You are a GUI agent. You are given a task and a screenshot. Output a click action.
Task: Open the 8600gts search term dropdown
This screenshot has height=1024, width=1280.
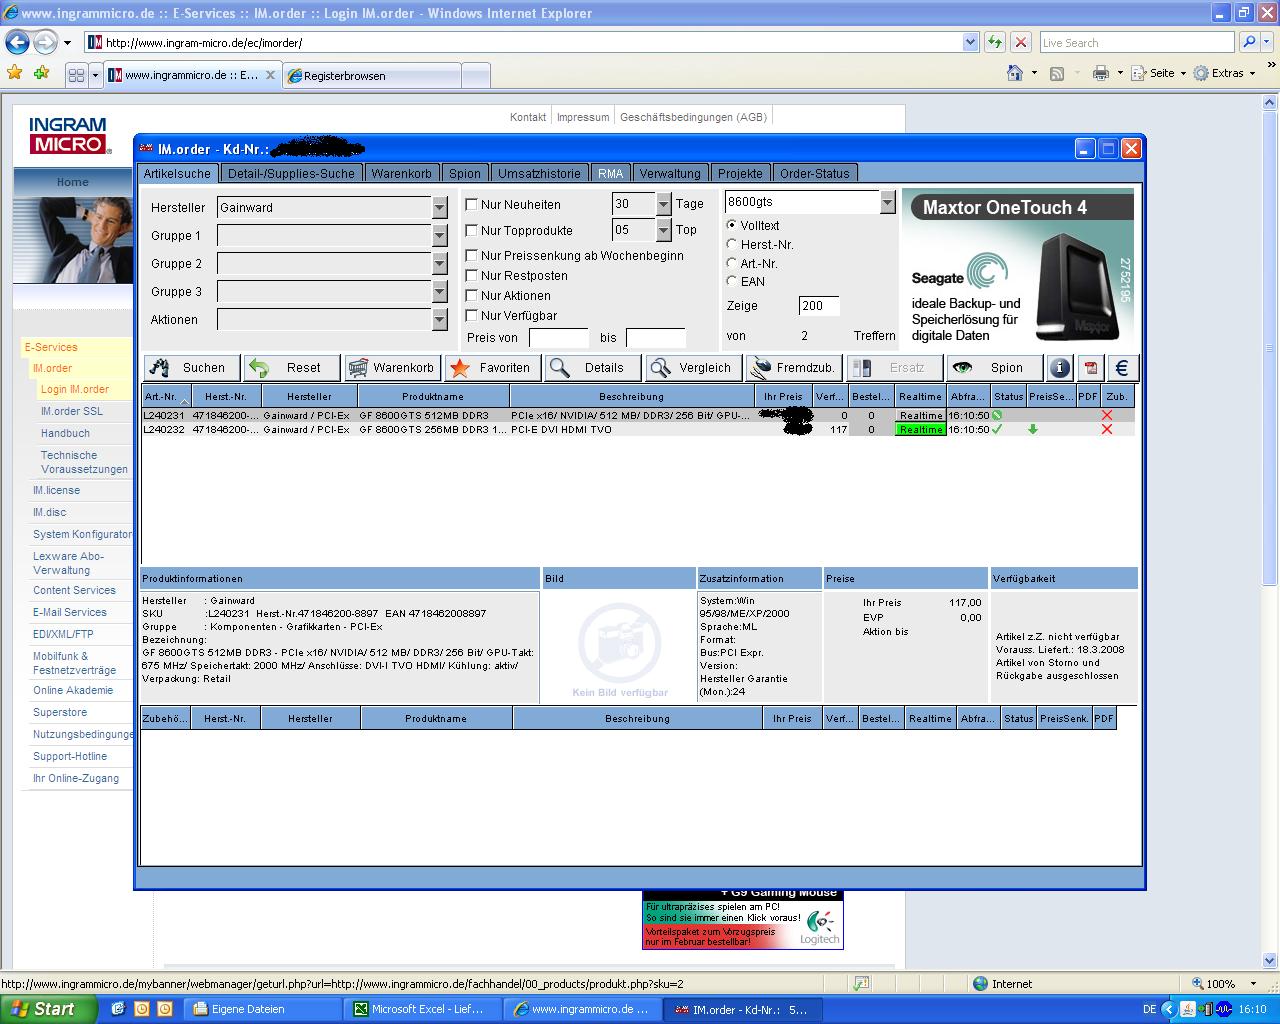887,202
